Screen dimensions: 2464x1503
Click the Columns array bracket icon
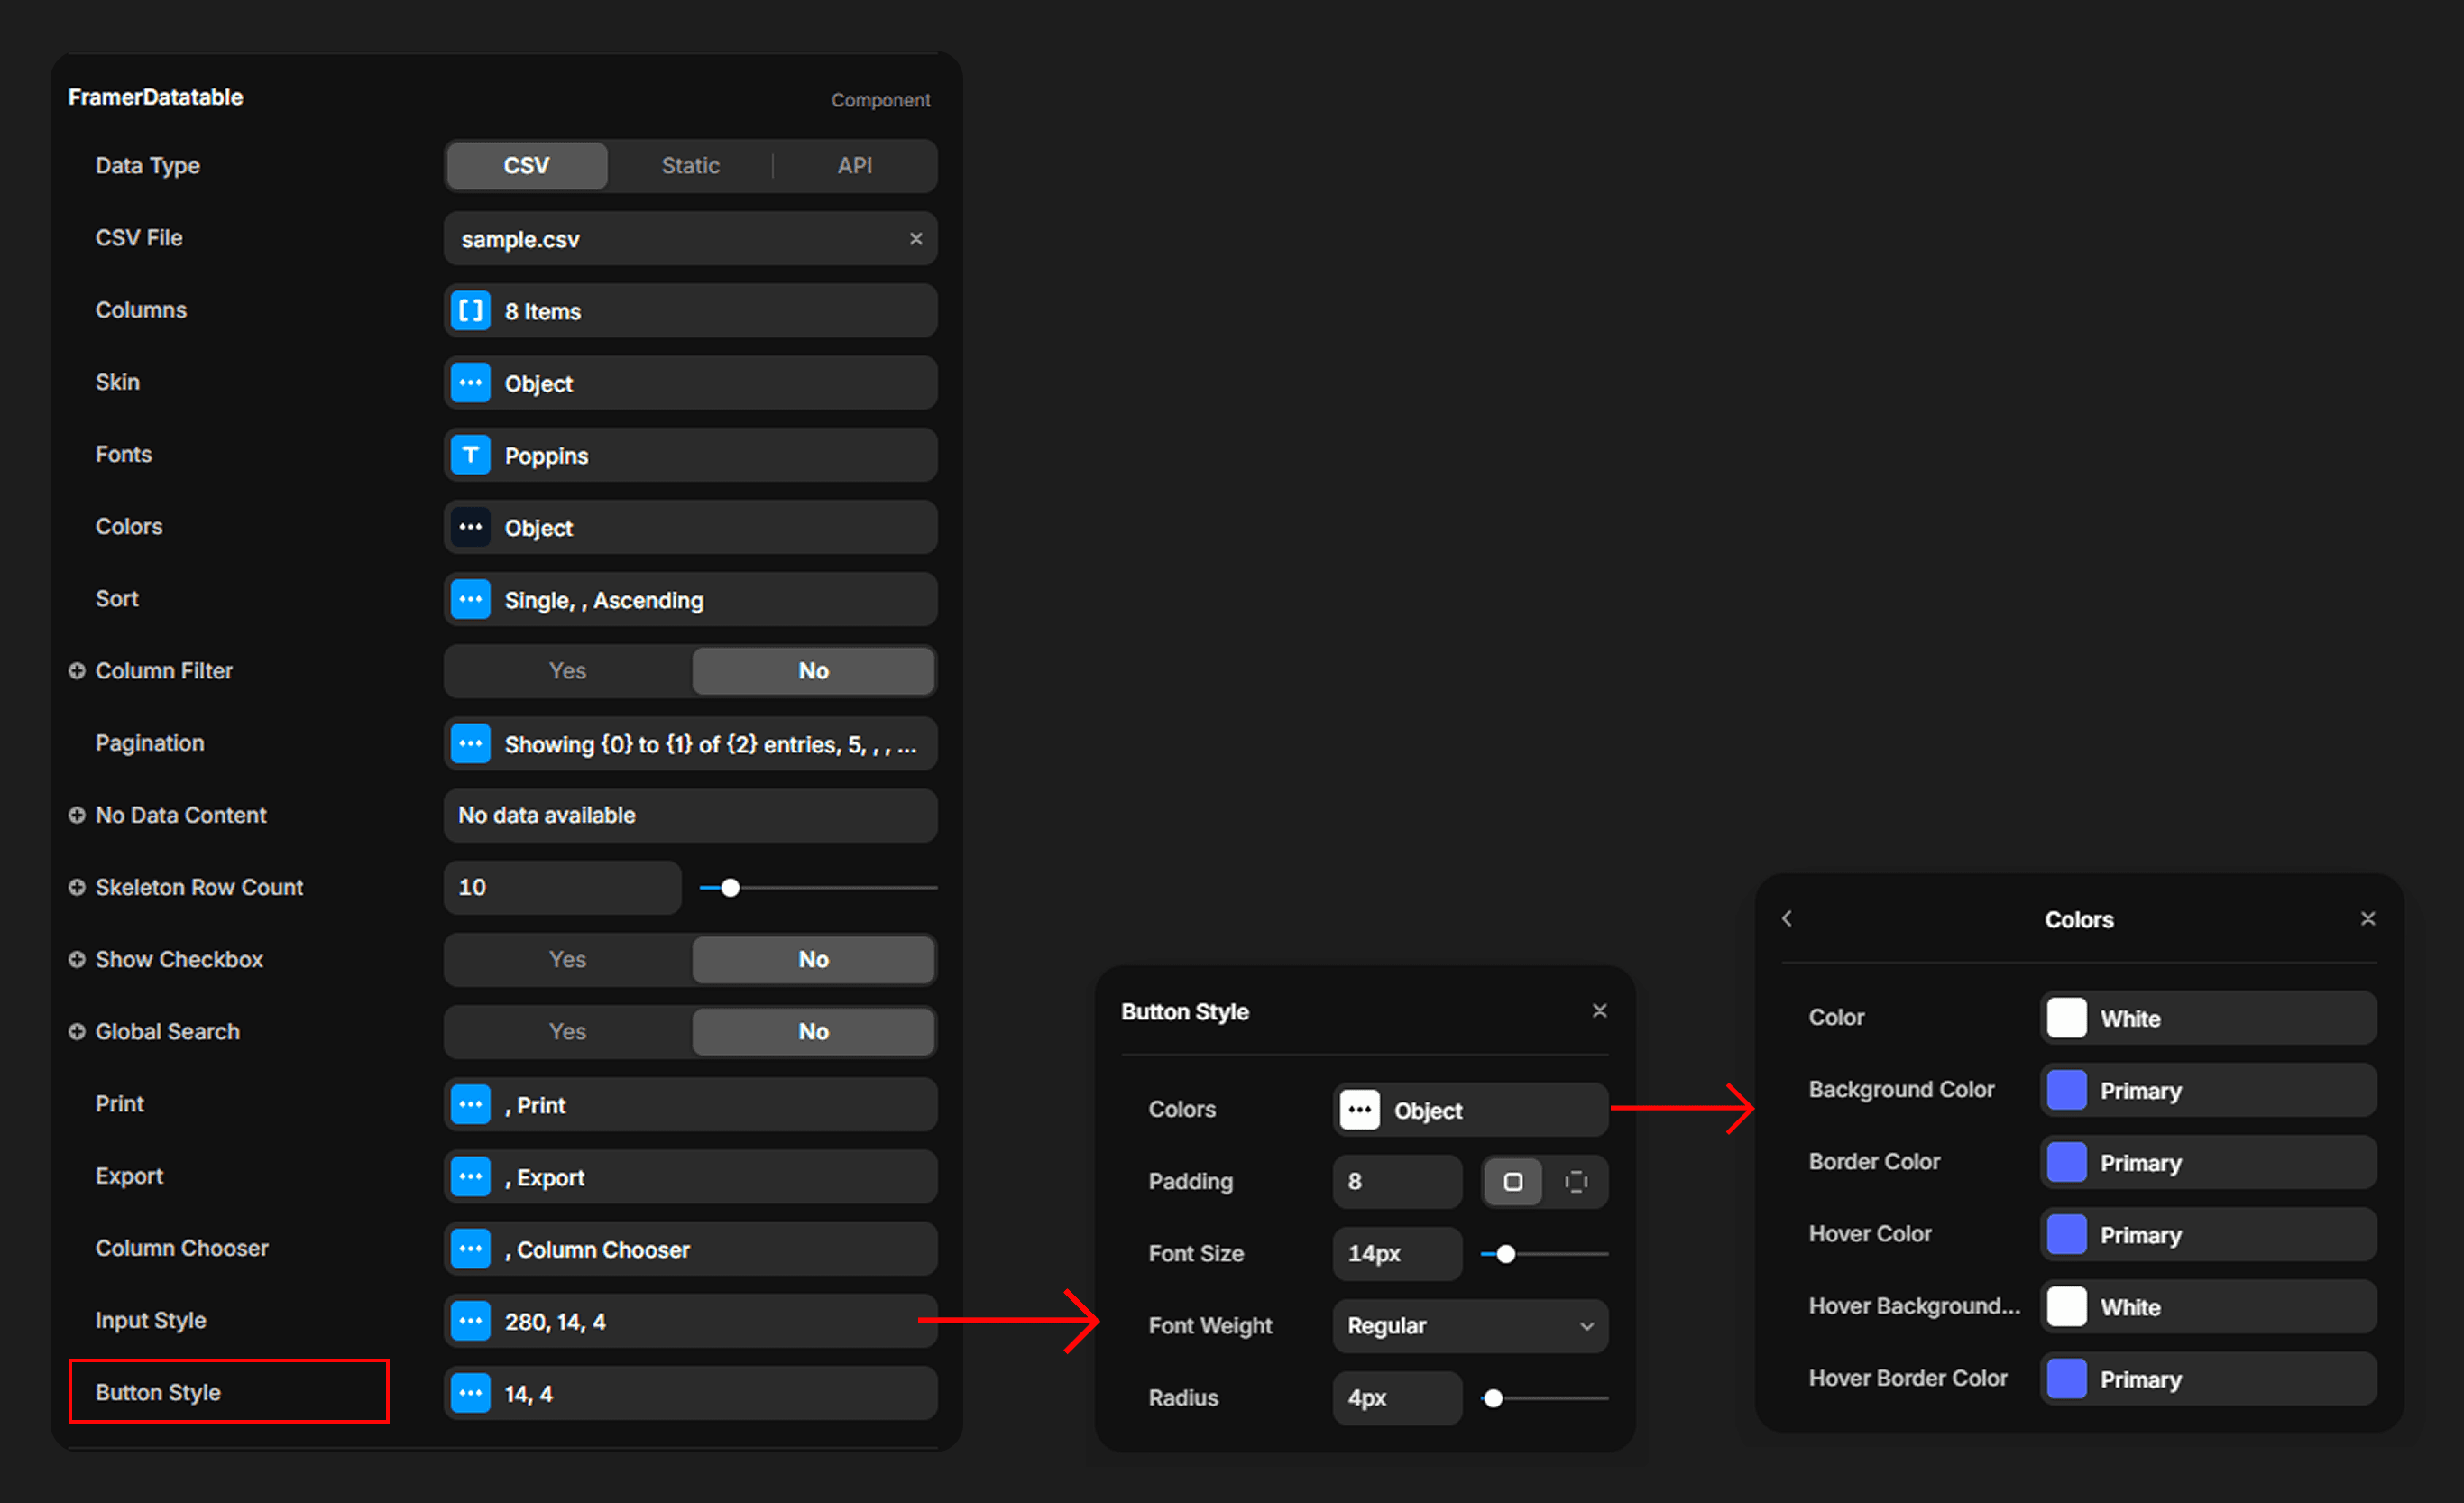(x=470, y=311)
